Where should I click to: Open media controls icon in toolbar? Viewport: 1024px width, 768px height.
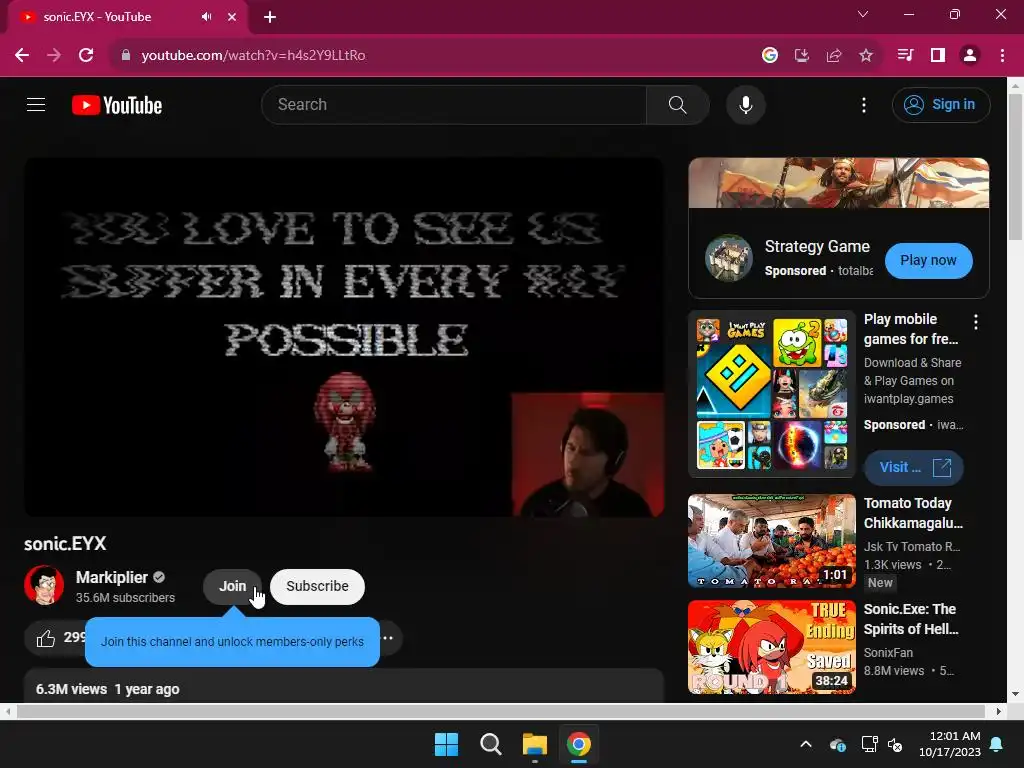905,55
